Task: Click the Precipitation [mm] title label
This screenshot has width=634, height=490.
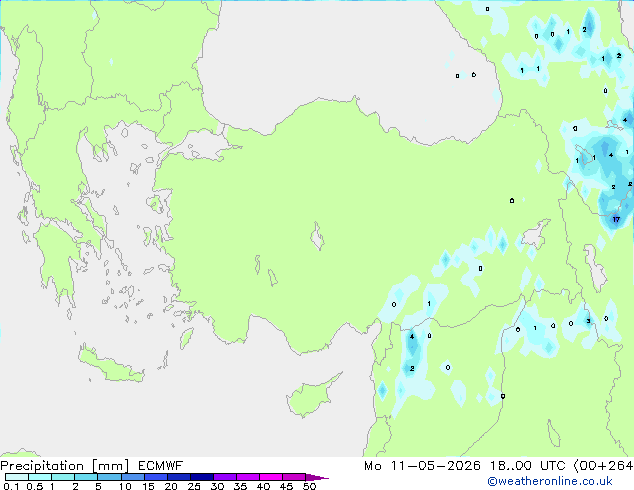Action: 65,466
